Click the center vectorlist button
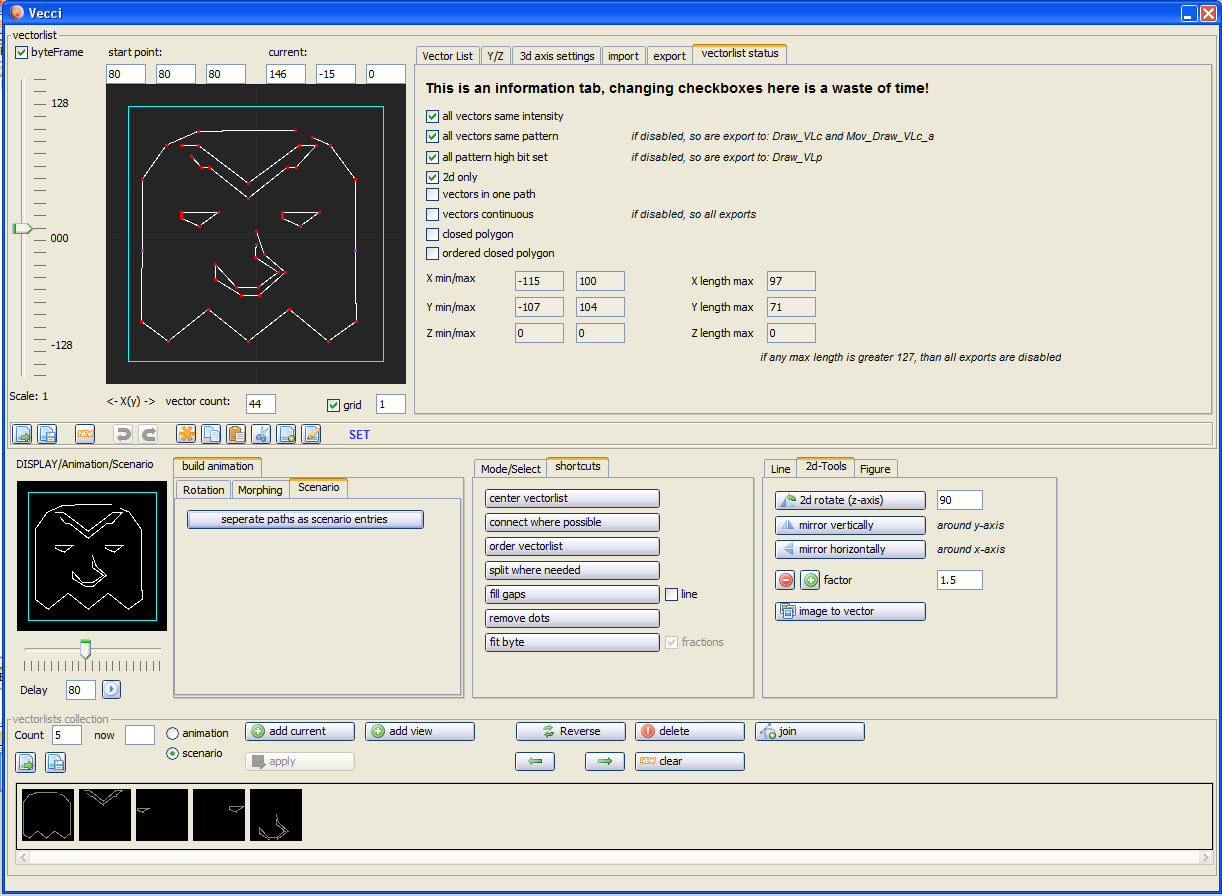This screenshot has height=896, width=1222. click(573, 498)
